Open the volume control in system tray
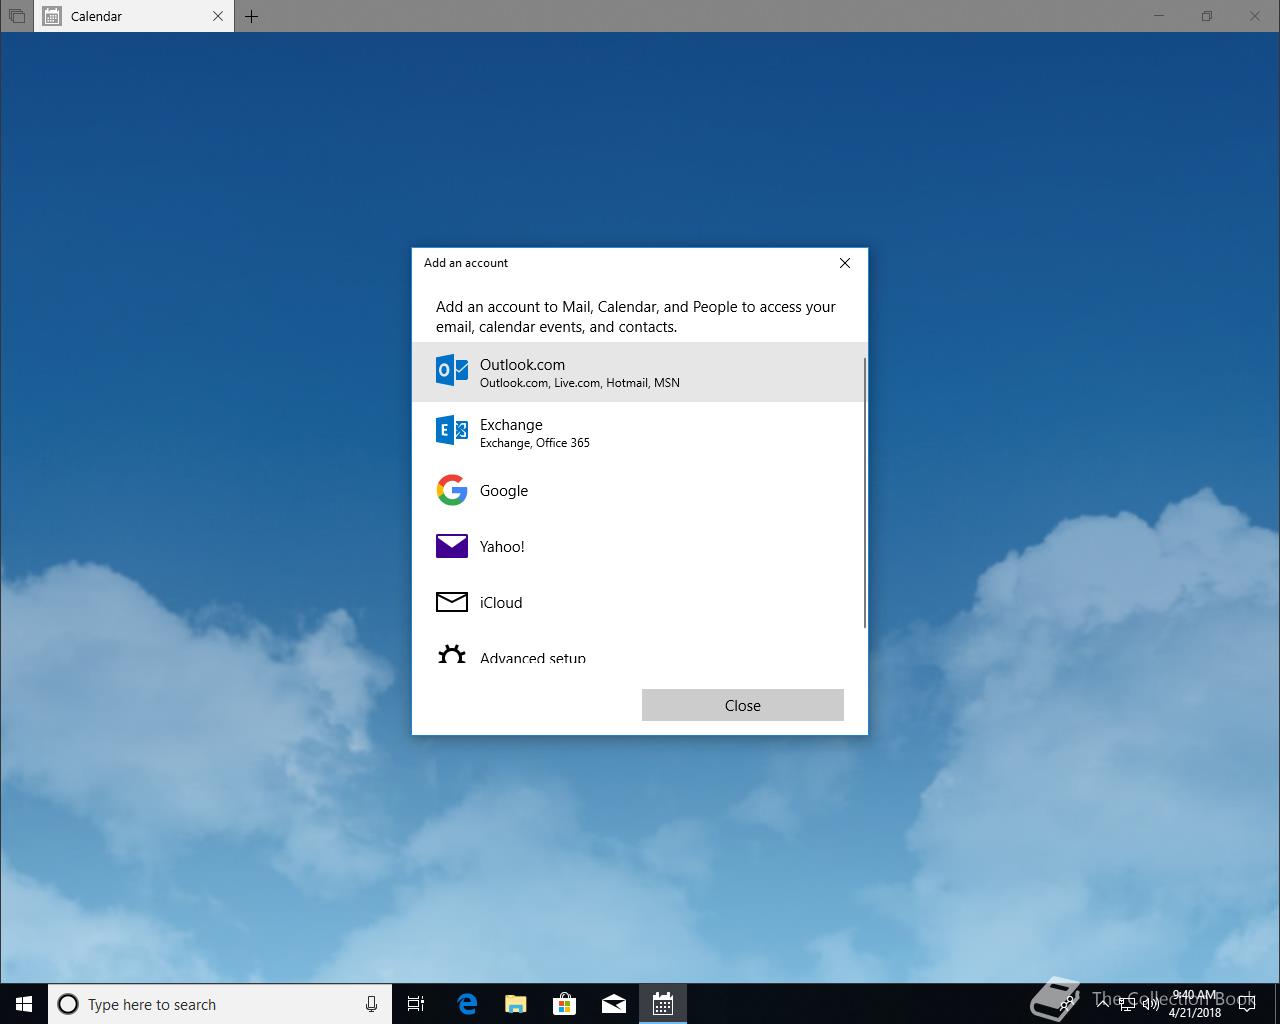Screen dimensions: 1280x1024 pos(1151,1004)
